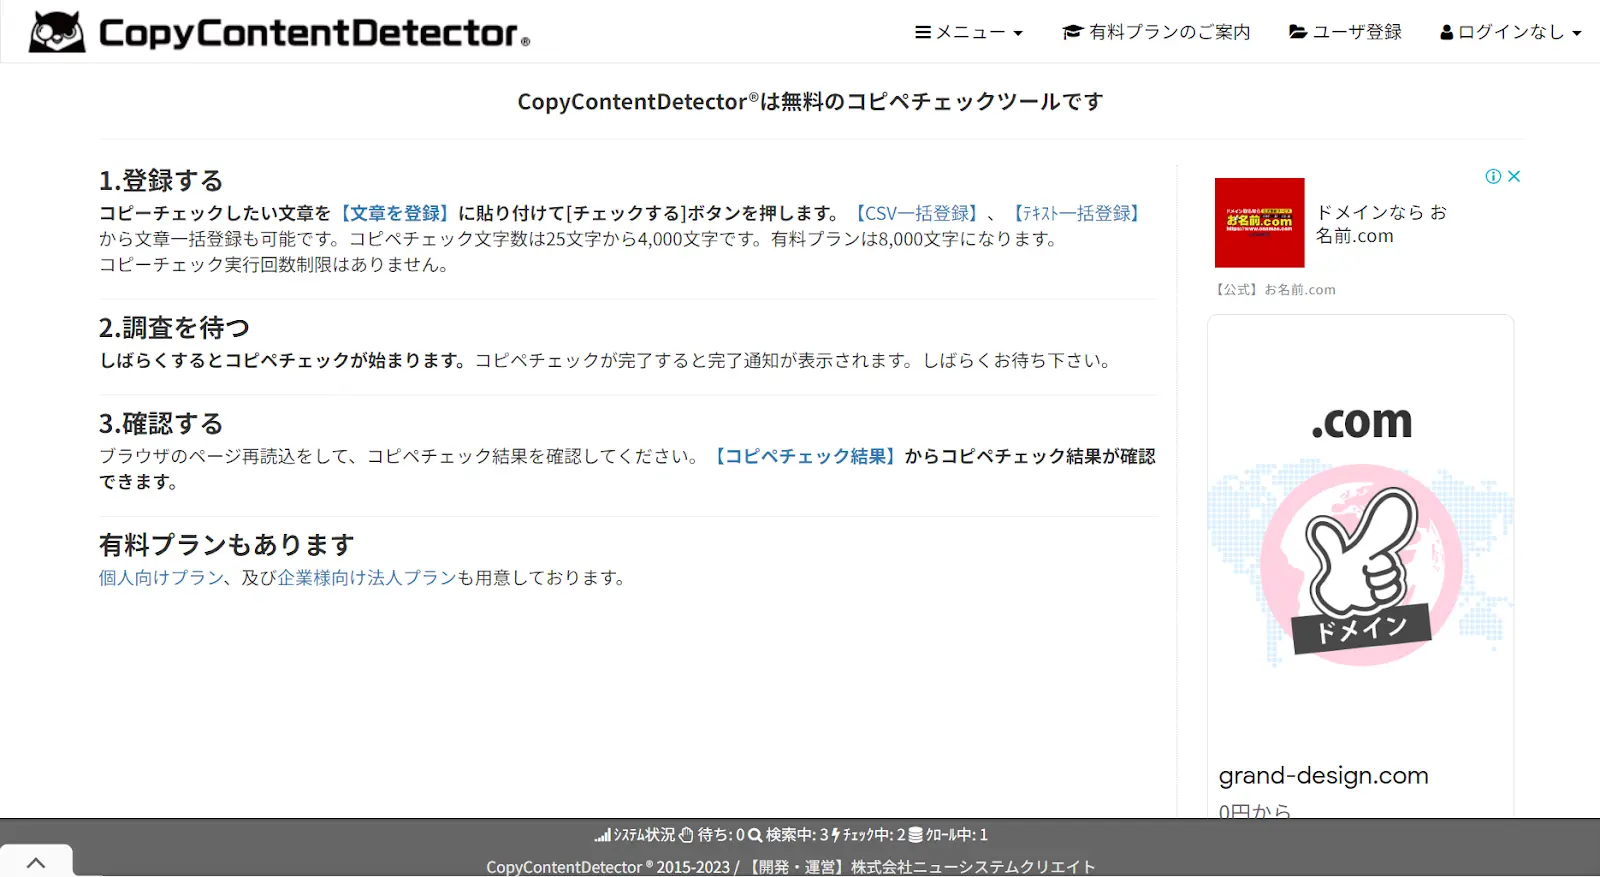The image size is (1600, 877).
Task: Click grand-design.com ad text
Action: point(1323,775)
